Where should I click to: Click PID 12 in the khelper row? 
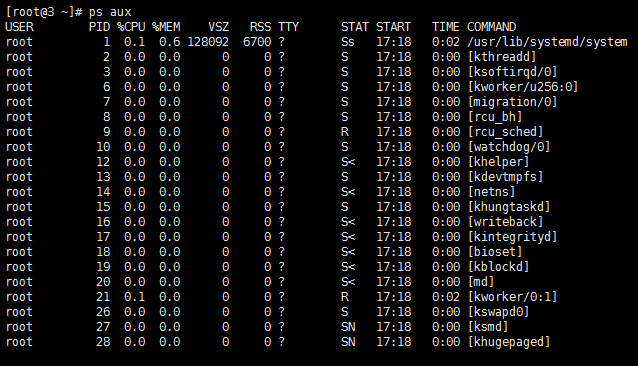(103, 162)
